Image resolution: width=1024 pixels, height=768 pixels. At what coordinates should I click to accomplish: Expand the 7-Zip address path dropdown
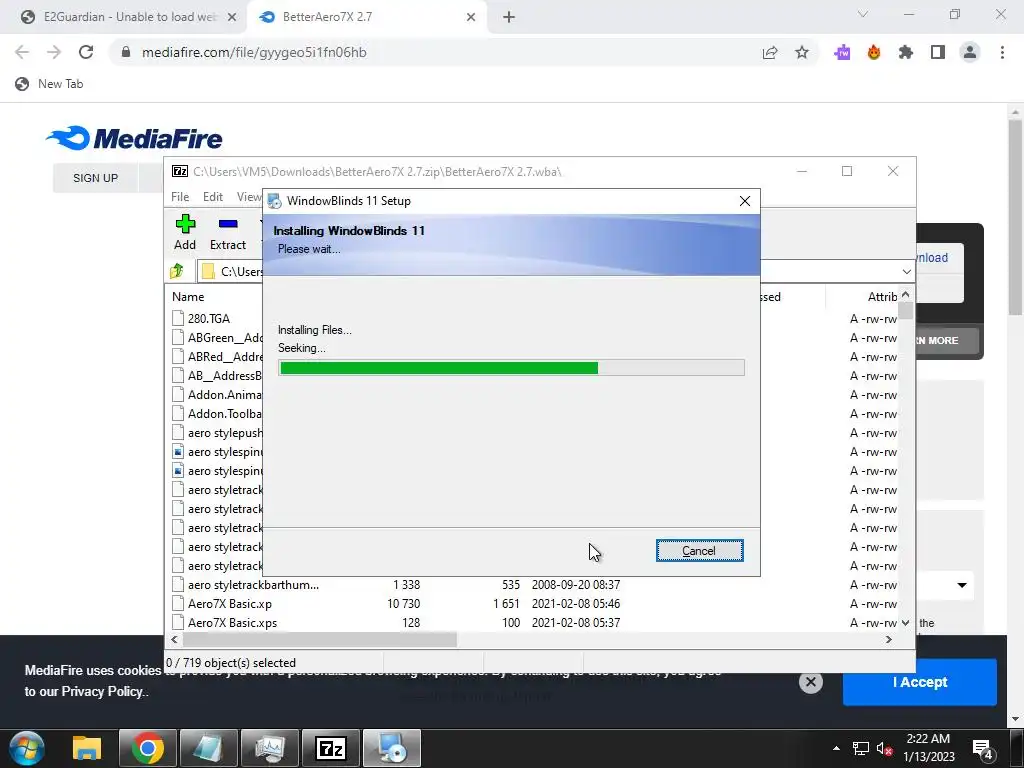pos(906,272)
